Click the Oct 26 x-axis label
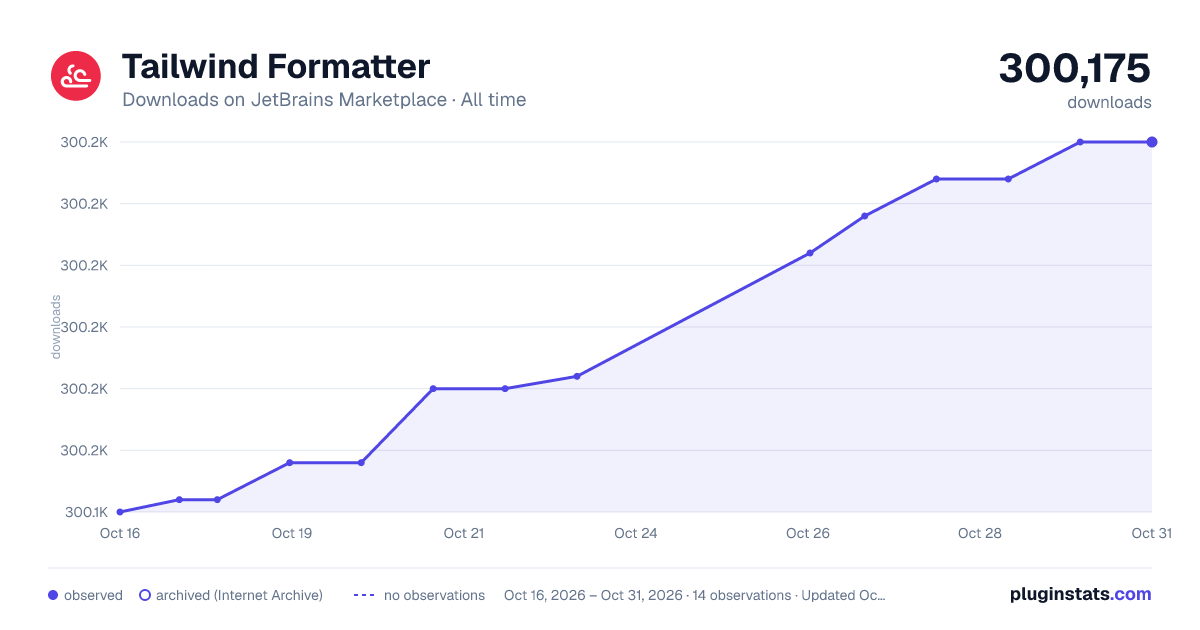This screenshot has height=630, width=1200. coord(808,533)
